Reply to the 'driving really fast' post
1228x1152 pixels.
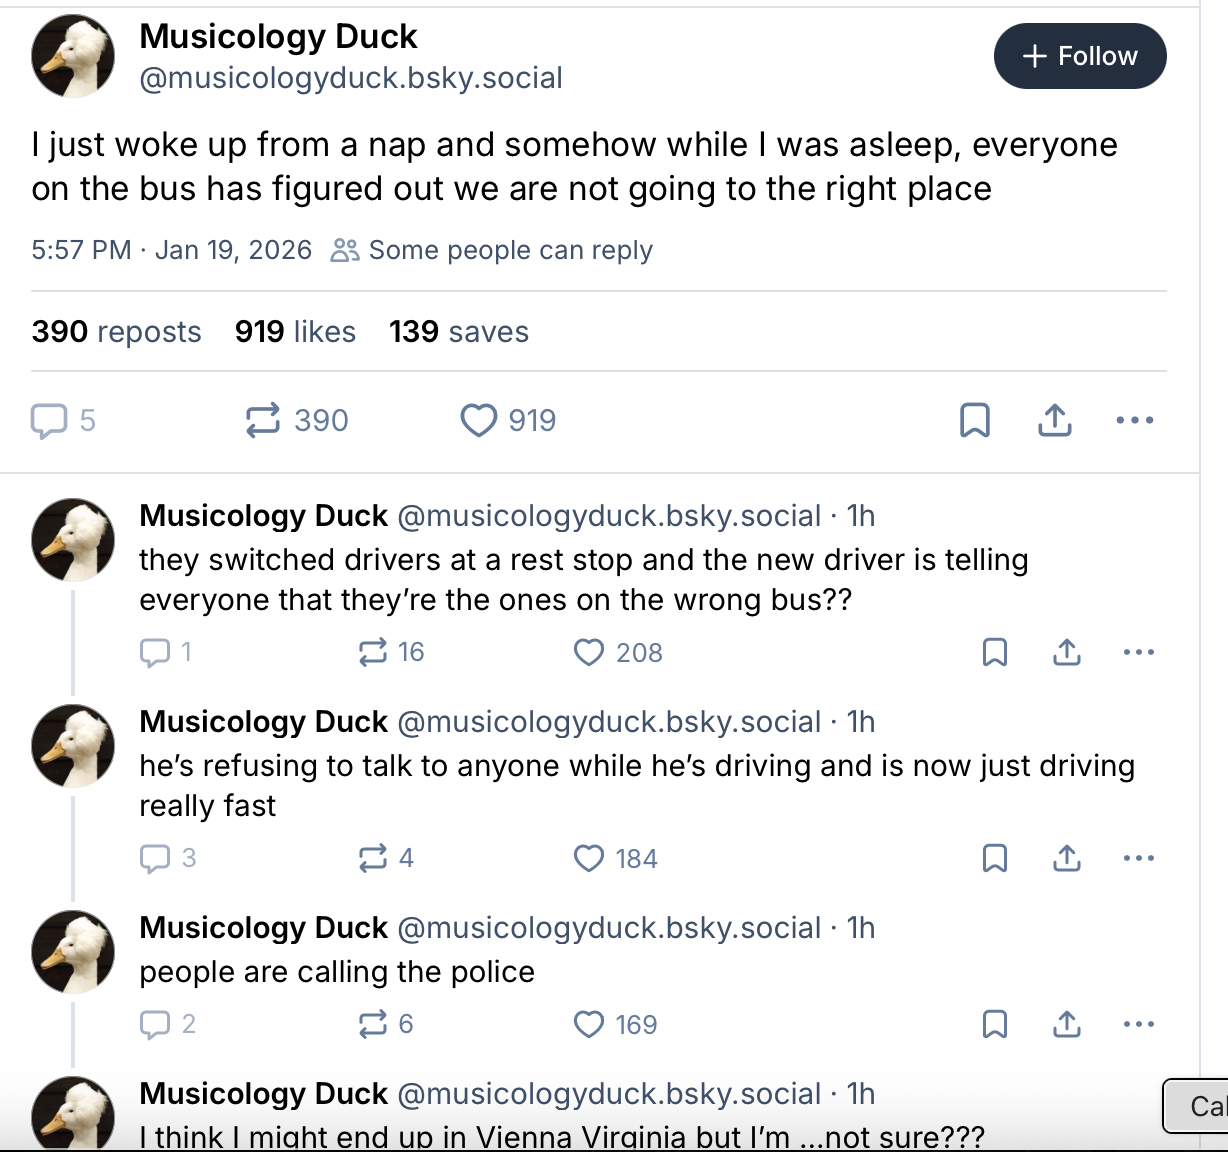[x=155, y=858]
